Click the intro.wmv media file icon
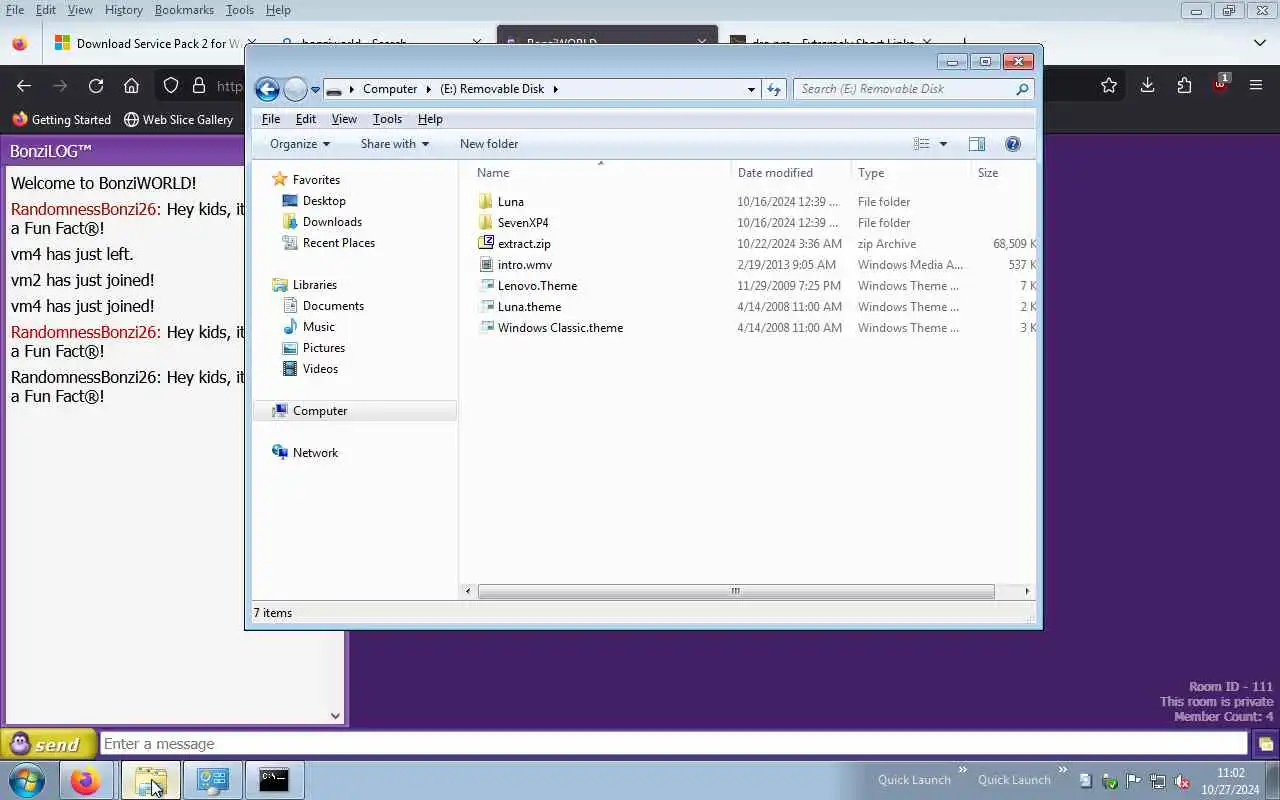 (486, 264)
